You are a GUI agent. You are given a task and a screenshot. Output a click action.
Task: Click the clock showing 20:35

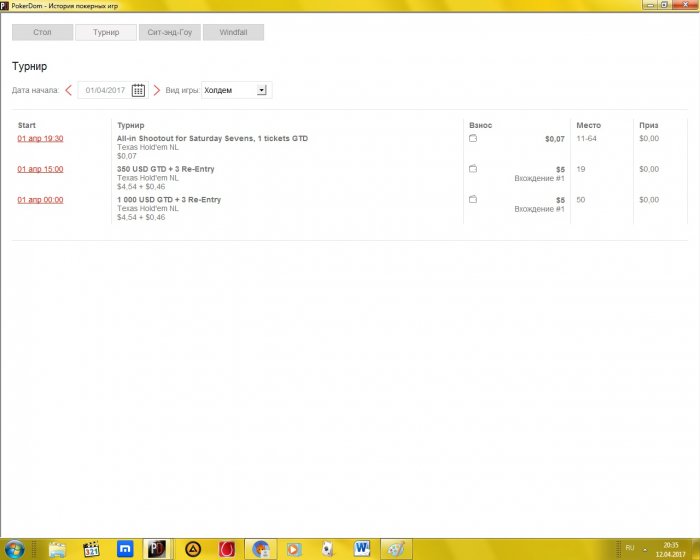[671, 545]
